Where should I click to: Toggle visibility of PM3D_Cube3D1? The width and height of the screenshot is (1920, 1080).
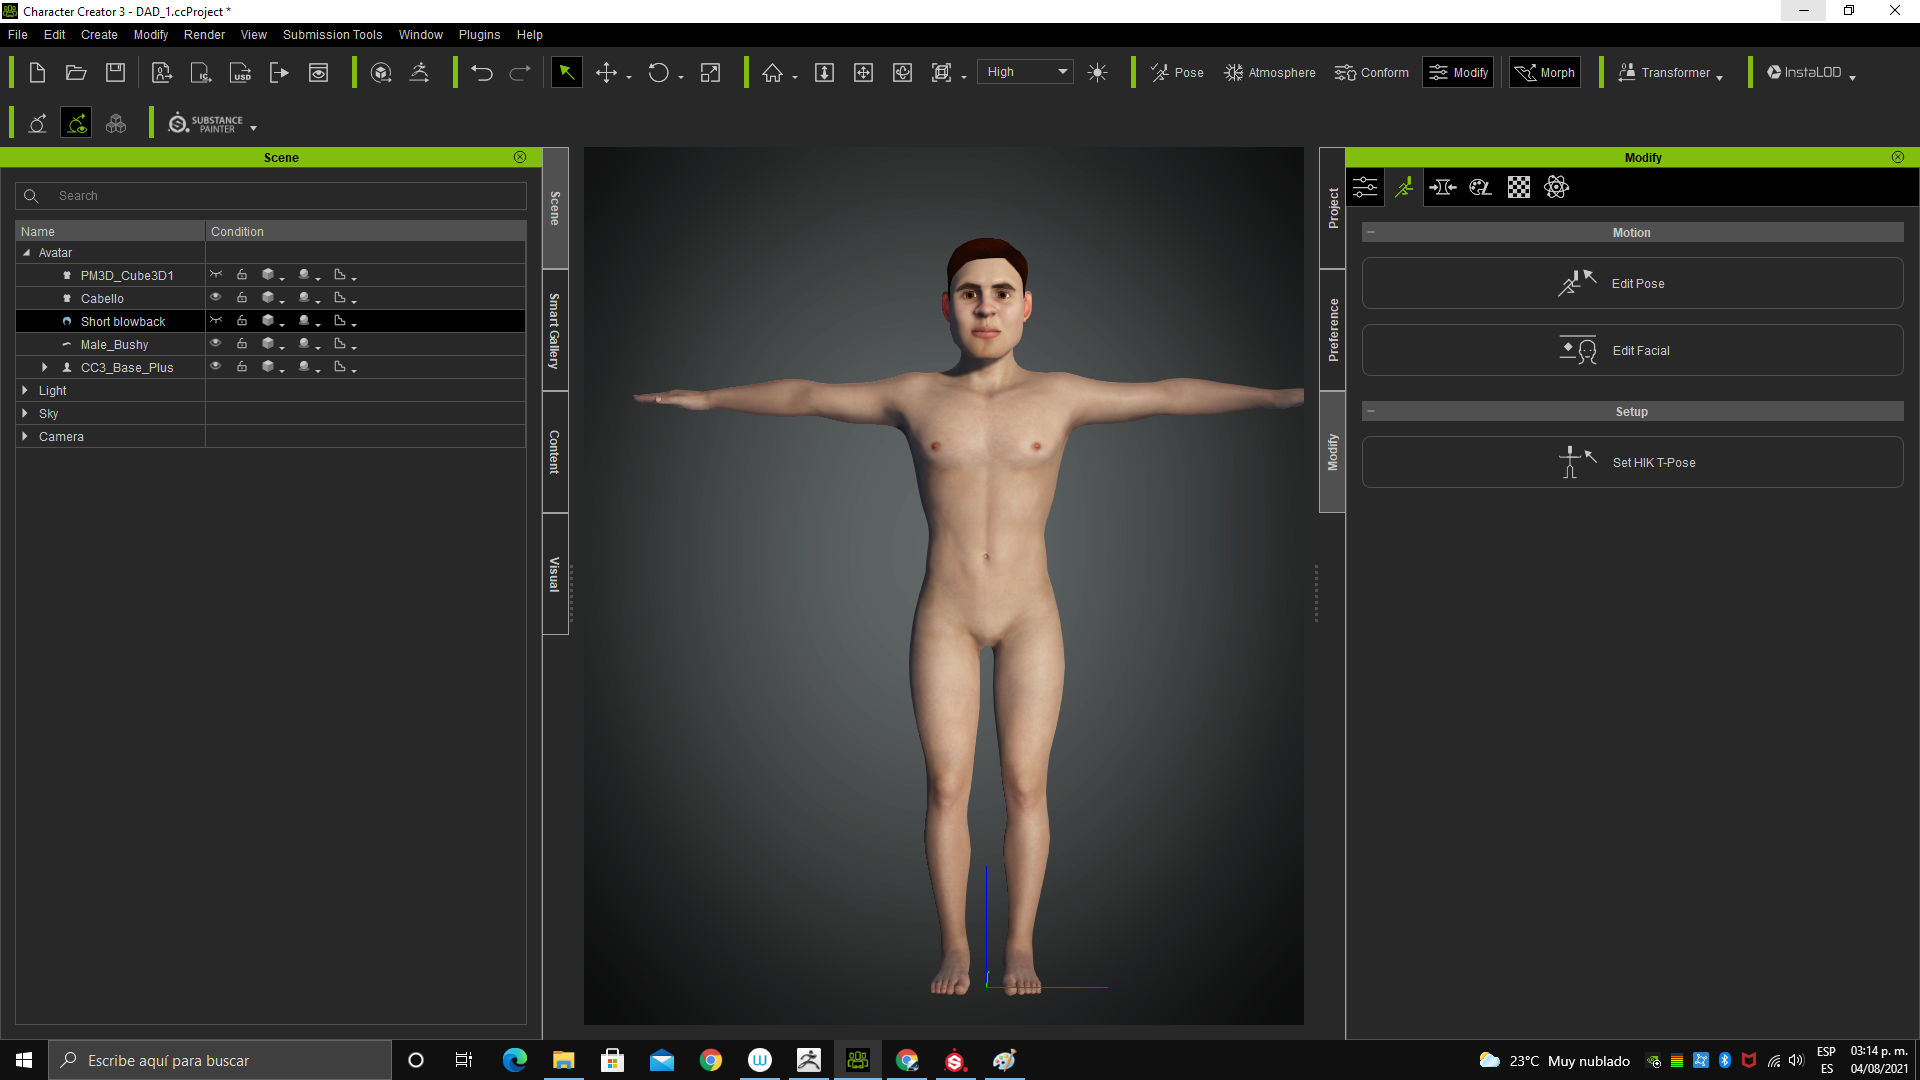(x=215, y=275)
